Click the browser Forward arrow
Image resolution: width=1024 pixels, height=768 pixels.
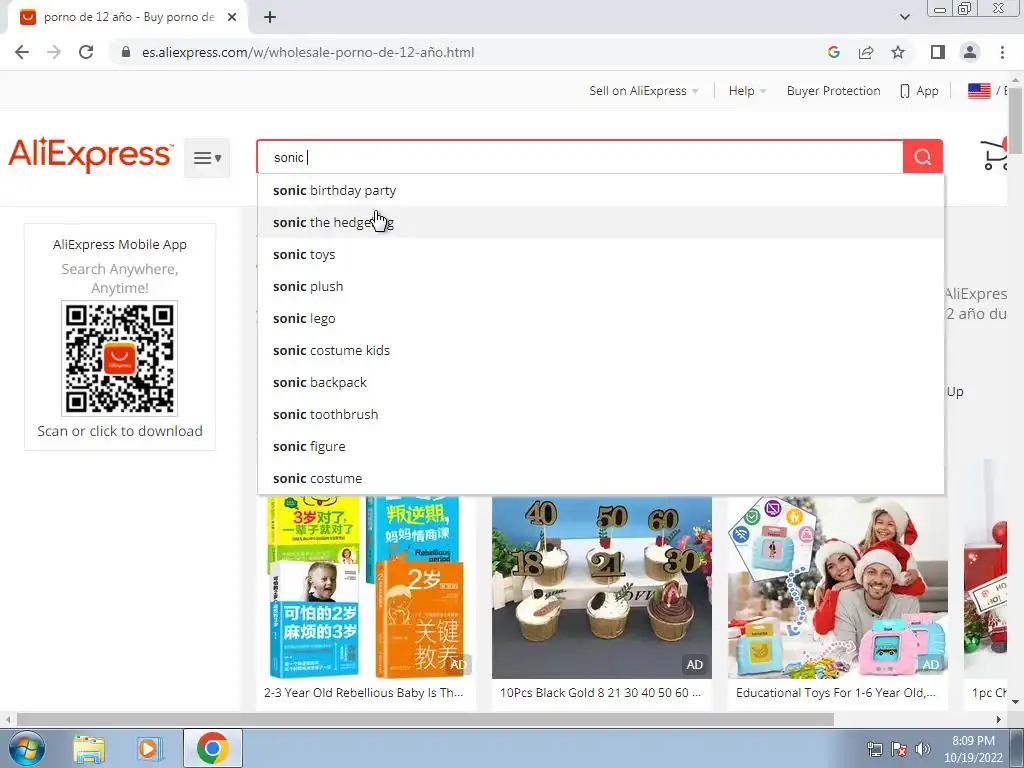coord(54,52)
